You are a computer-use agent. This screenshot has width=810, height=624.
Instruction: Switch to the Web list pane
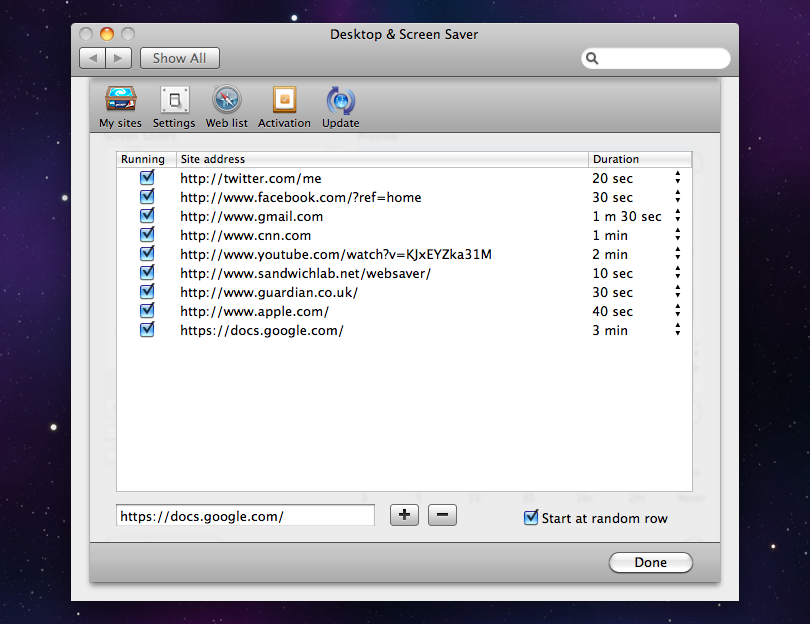pos(227,101)
